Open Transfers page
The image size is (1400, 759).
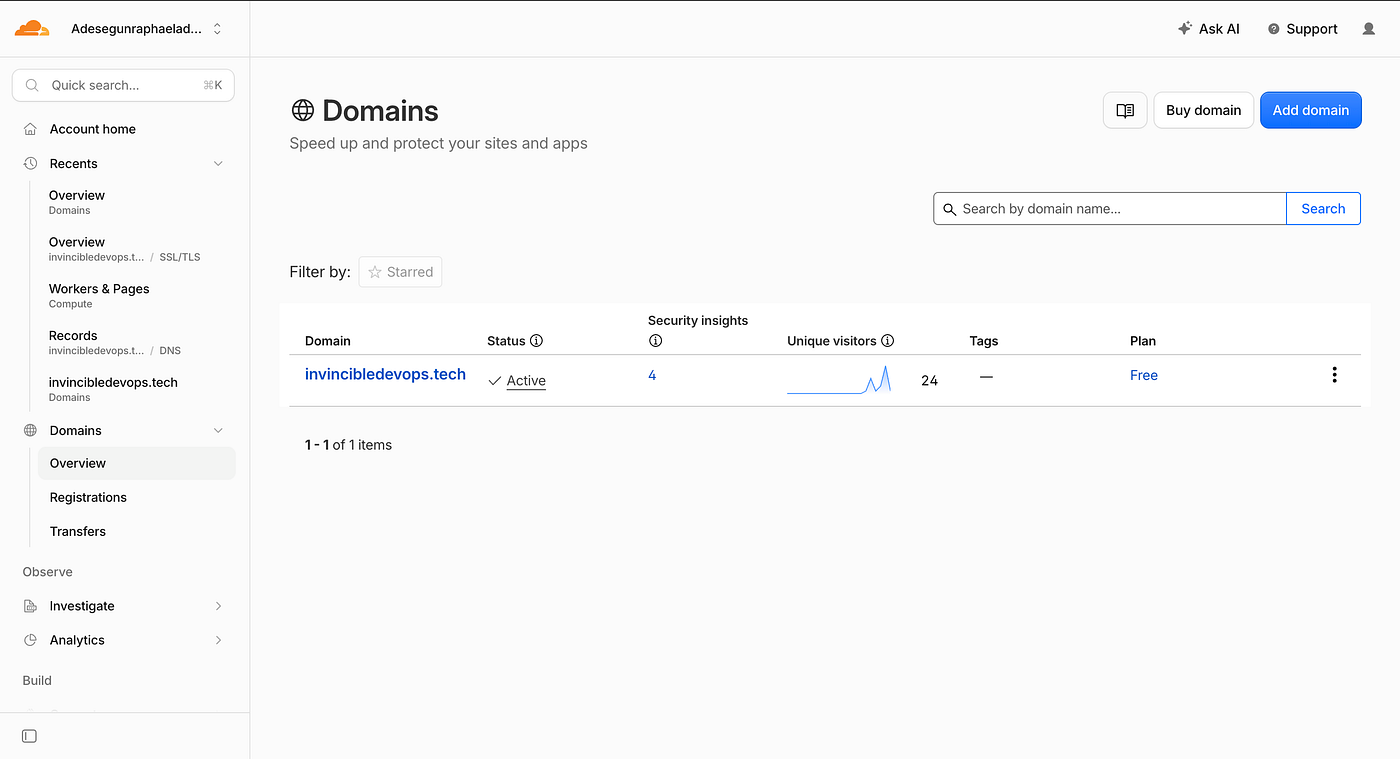click(78, 531)
